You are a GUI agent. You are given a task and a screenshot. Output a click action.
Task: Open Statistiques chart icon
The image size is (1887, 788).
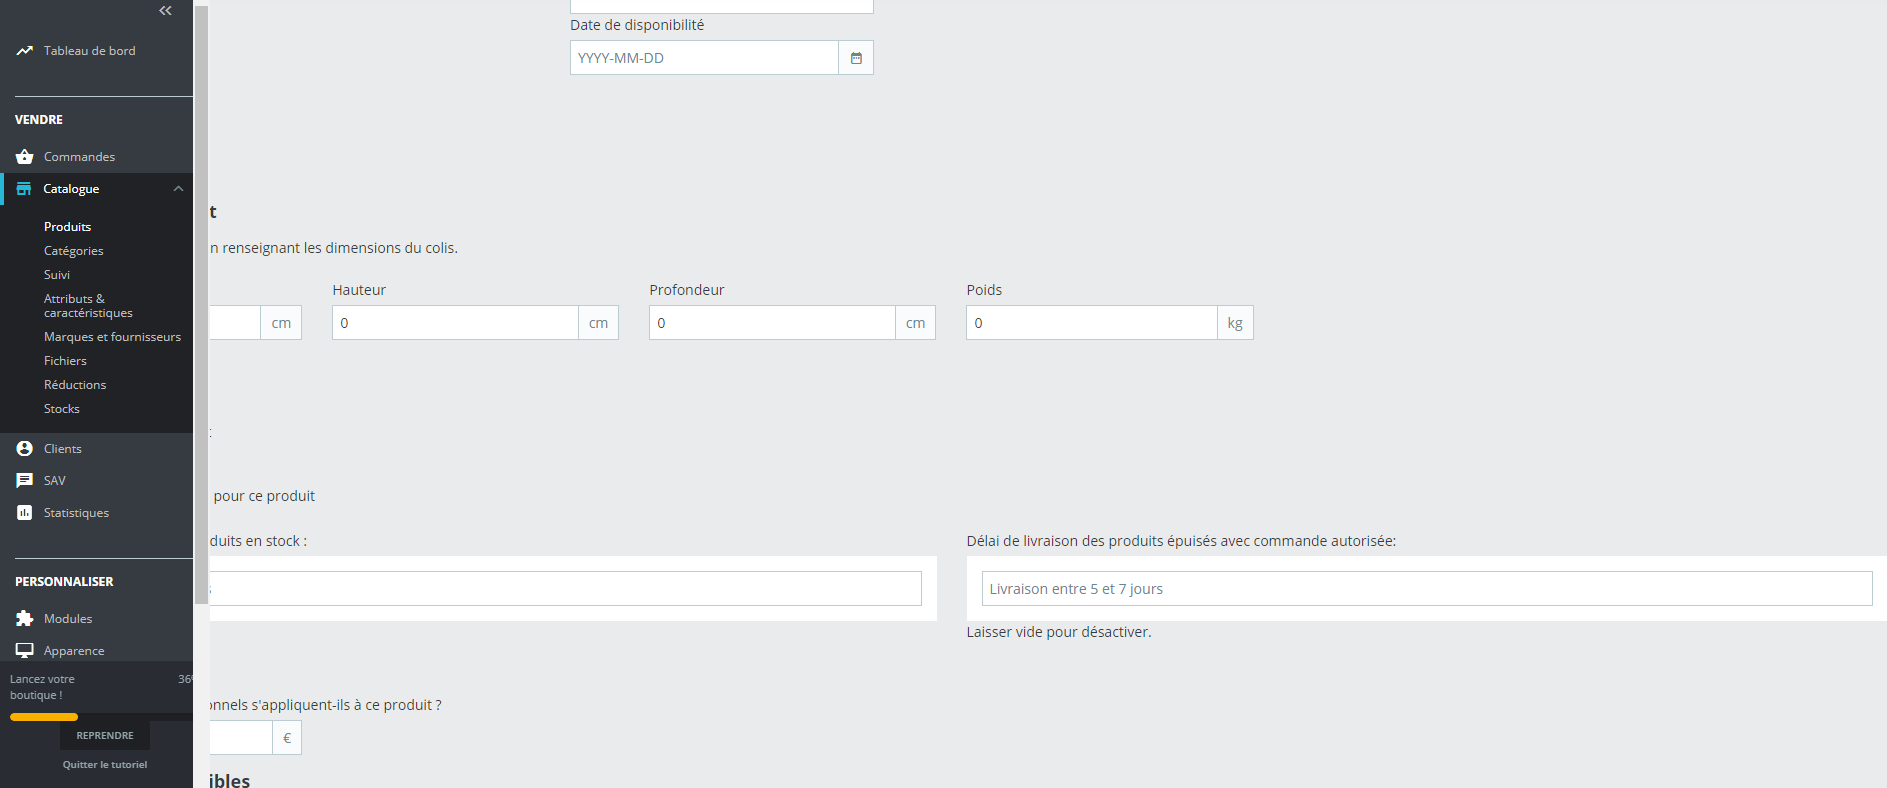point(25,513)
